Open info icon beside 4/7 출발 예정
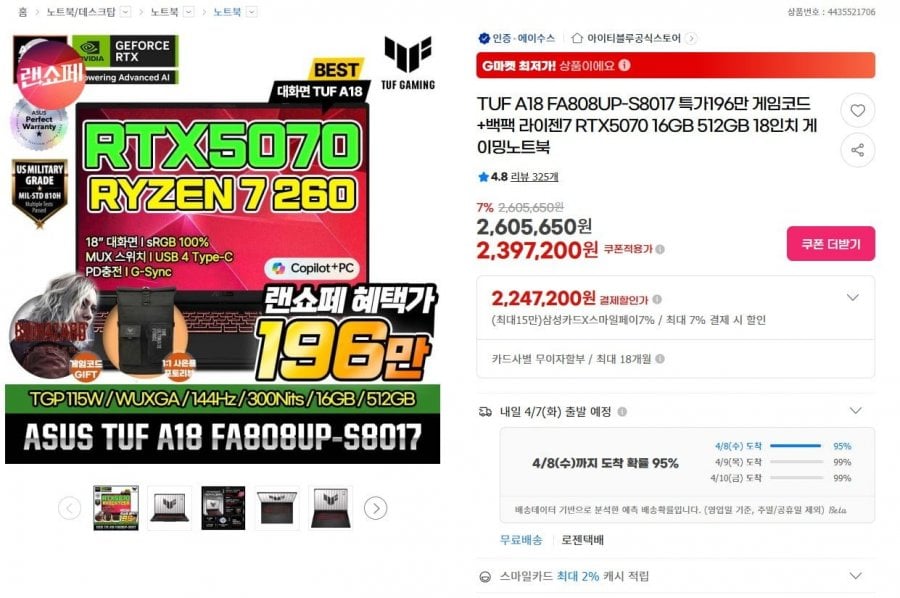Viewport: 900px width, 598px height. tap(622, 411)
